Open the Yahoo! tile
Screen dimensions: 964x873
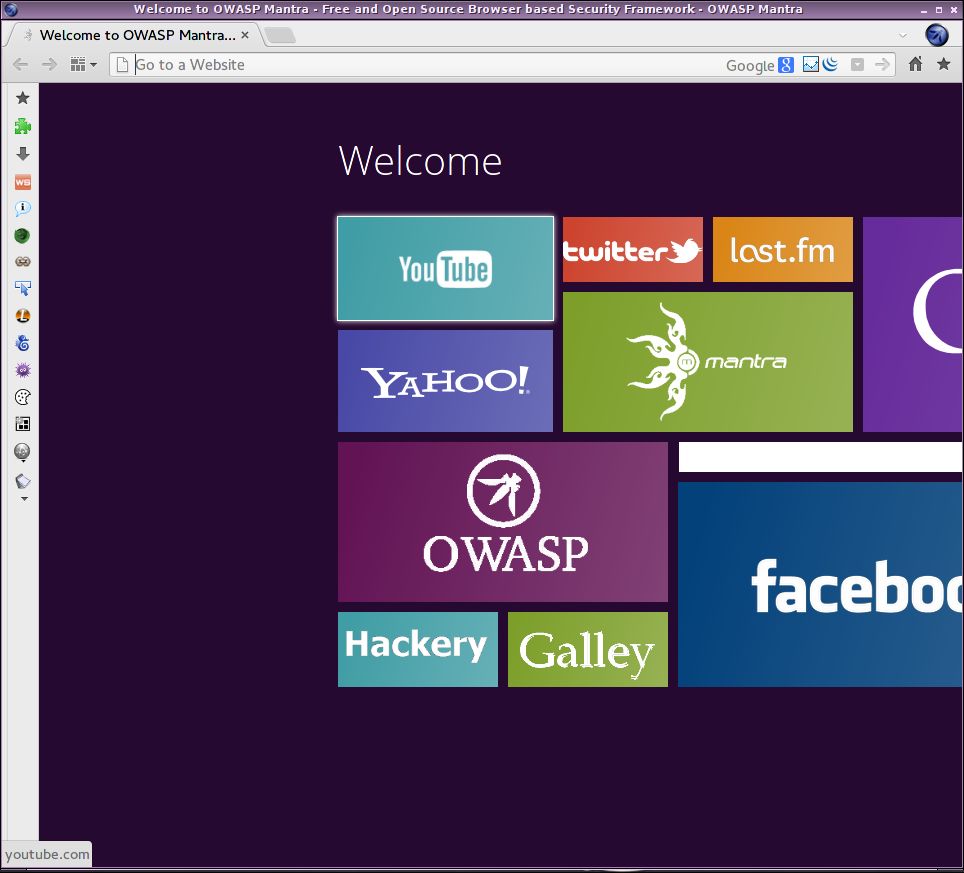(445, 381)
